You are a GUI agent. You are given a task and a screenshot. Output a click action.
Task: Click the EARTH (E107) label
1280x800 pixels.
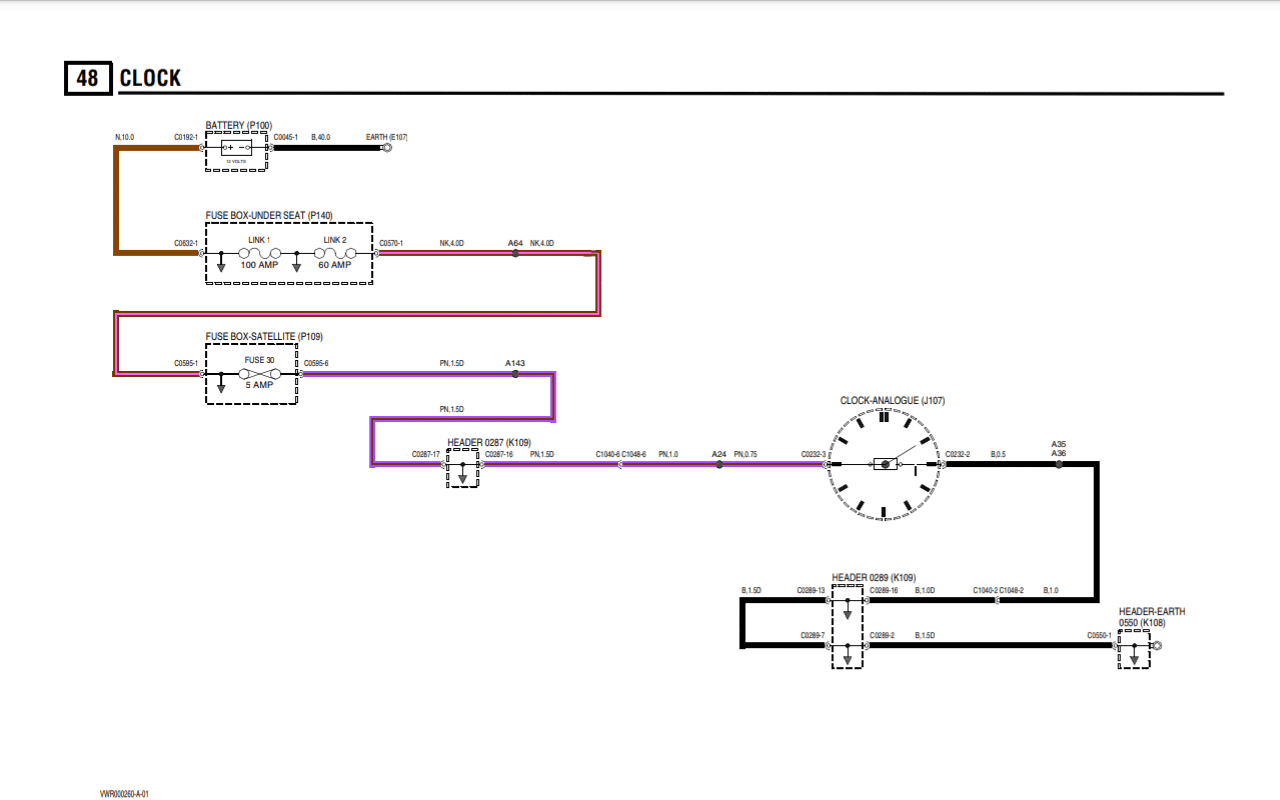point(386,137)
